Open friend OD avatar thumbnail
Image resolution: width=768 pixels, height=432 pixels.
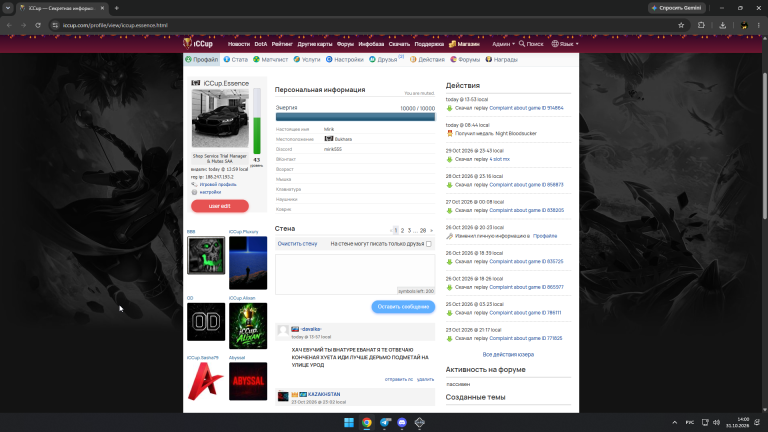click(206, 322)
